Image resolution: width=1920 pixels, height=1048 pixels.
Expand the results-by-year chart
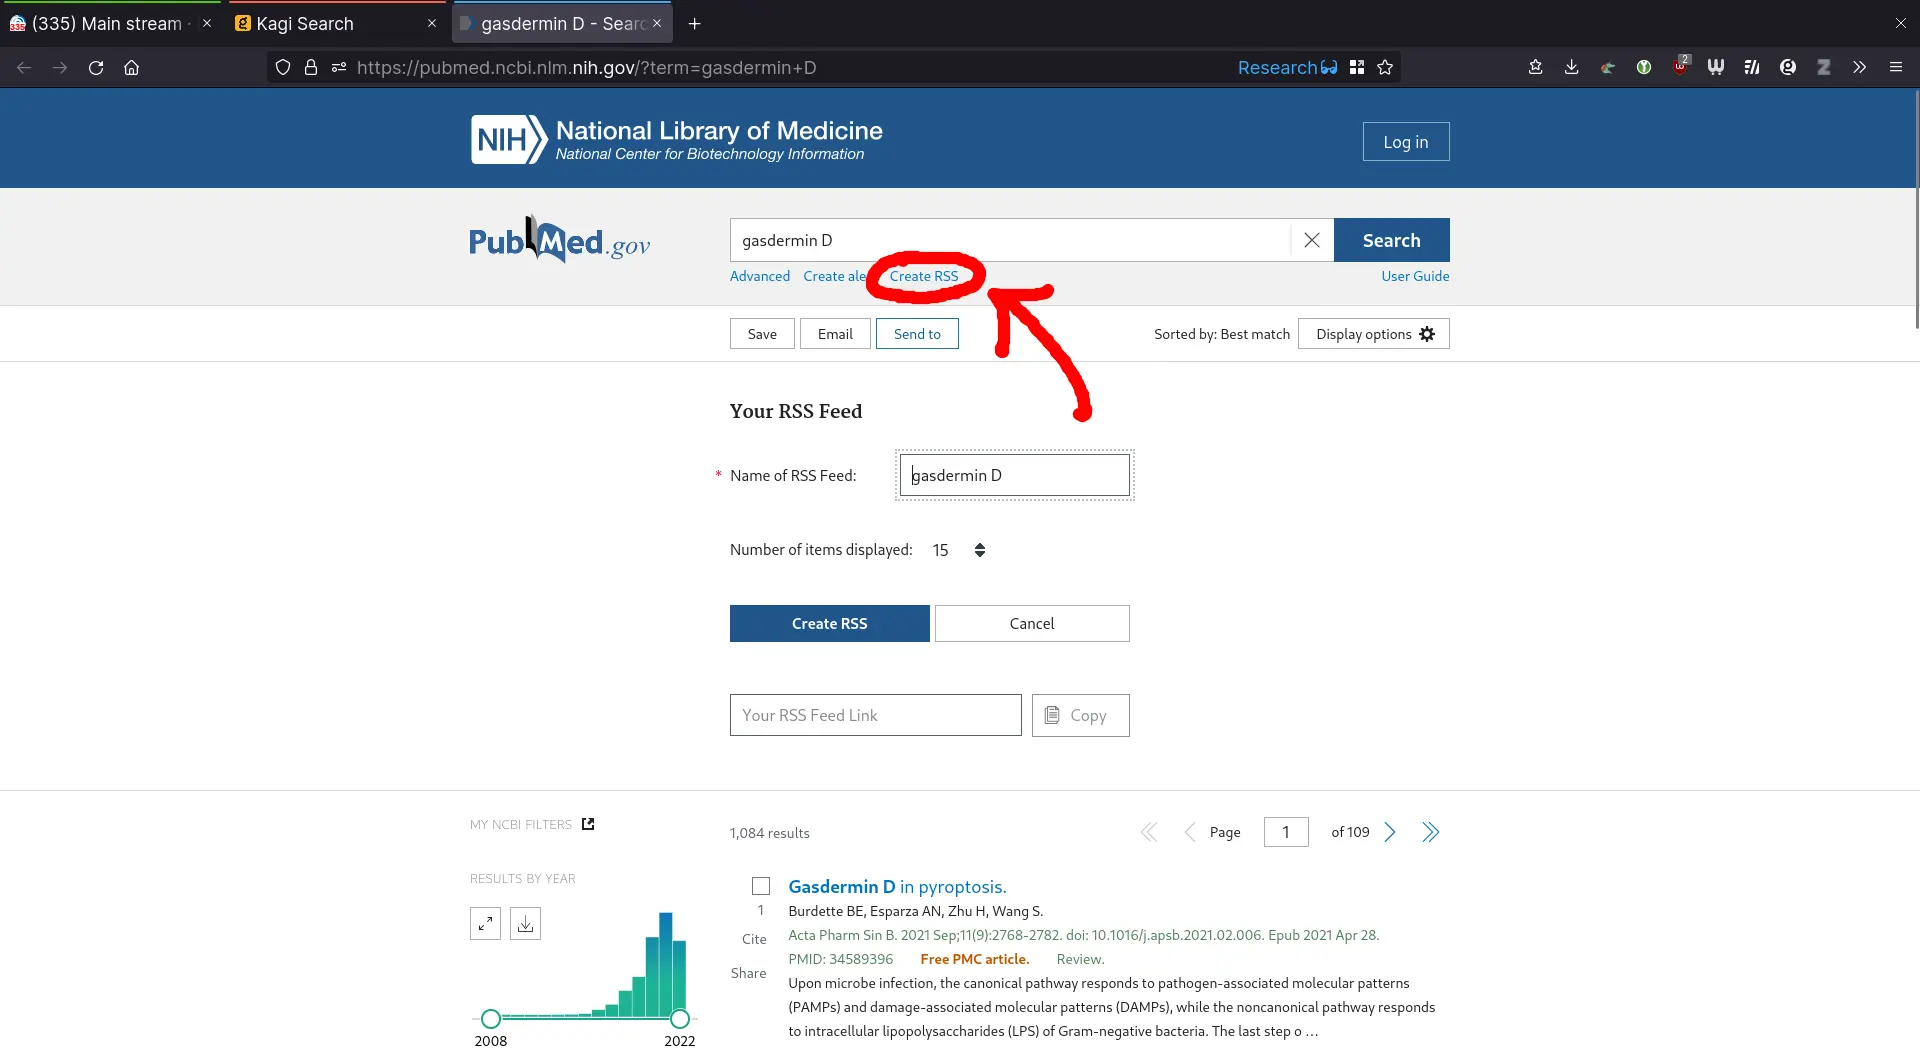point(485,923)
